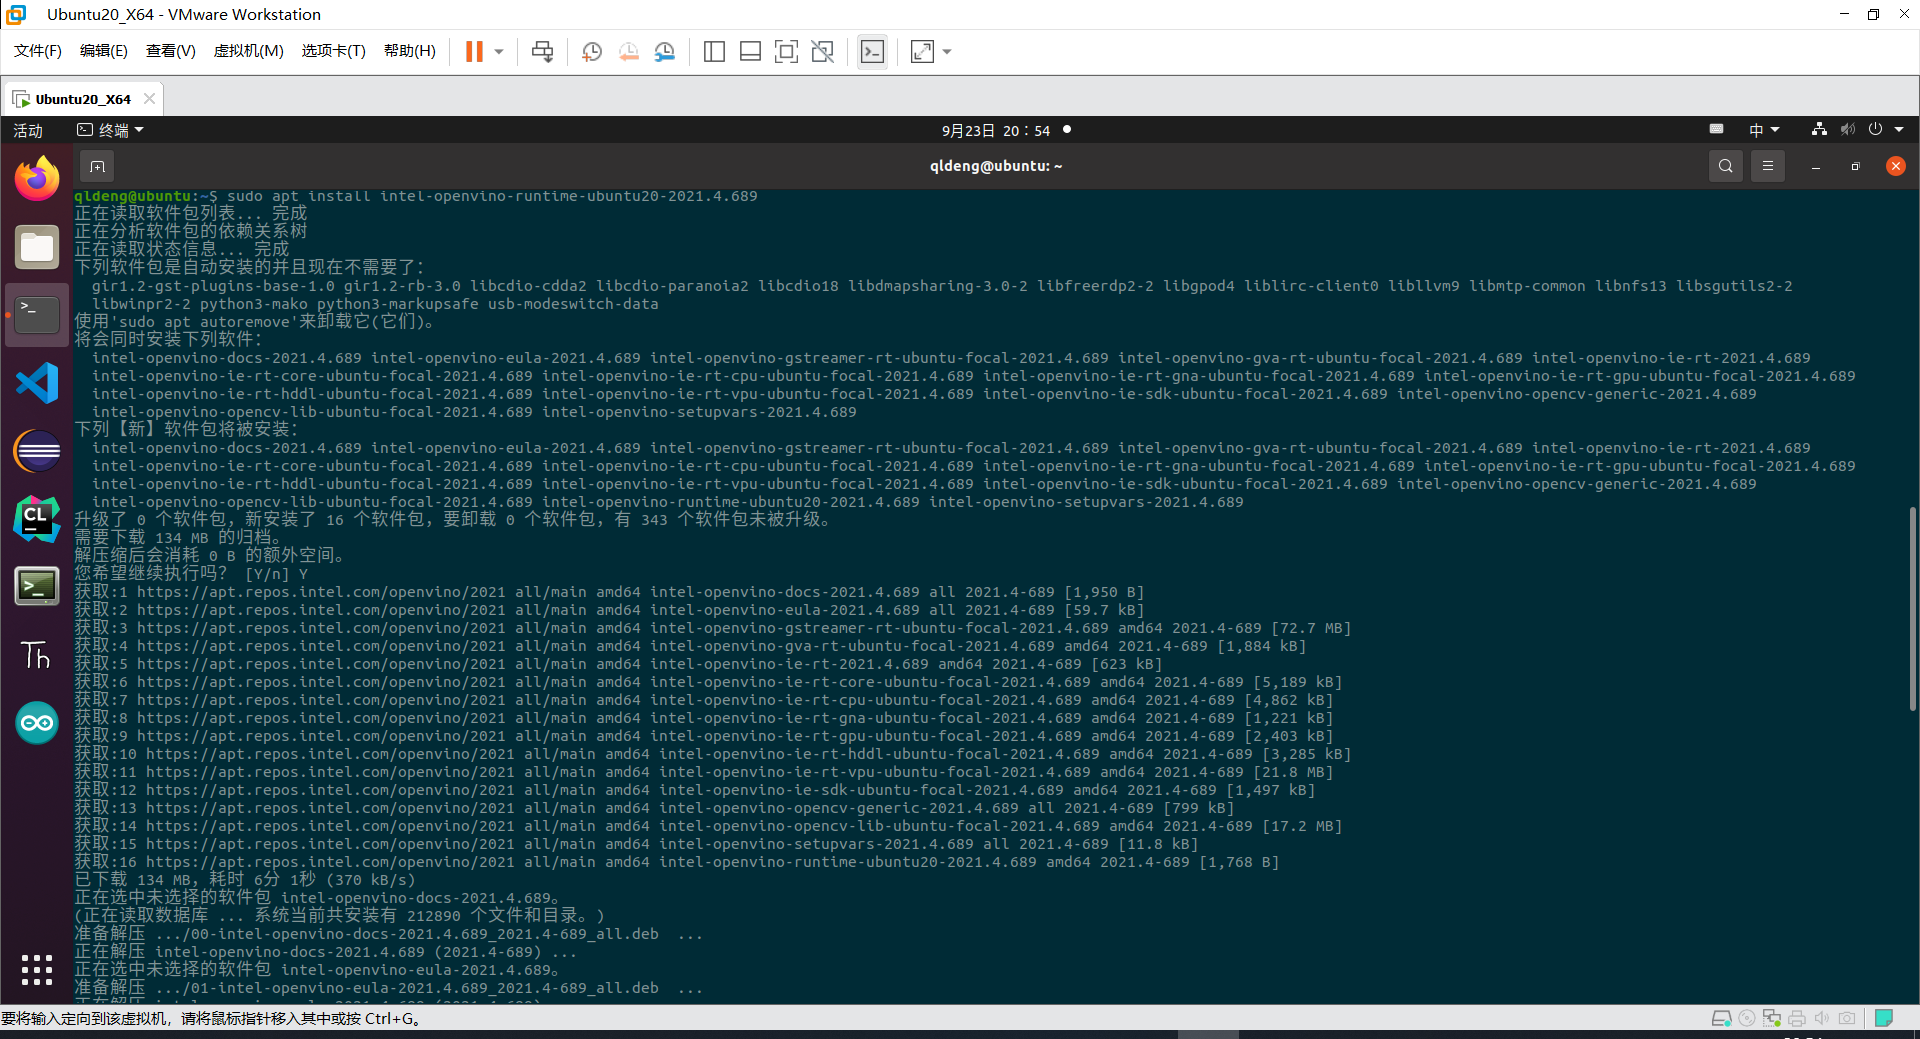1920x1039 pixels.
Task: Click the '[Y/n] Y' prompt line
Action: tap(191, 574)
